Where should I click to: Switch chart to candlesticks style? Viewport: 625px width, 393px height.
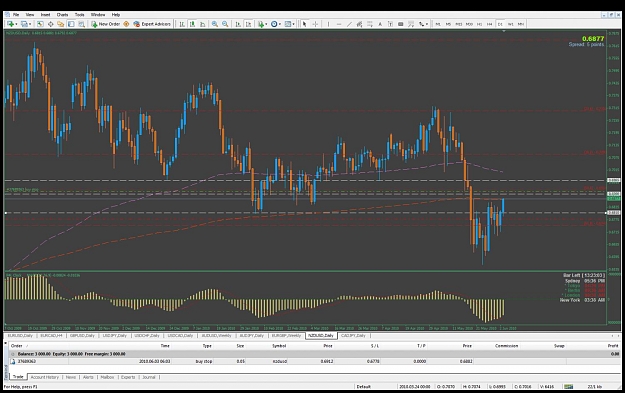[192, 24]
